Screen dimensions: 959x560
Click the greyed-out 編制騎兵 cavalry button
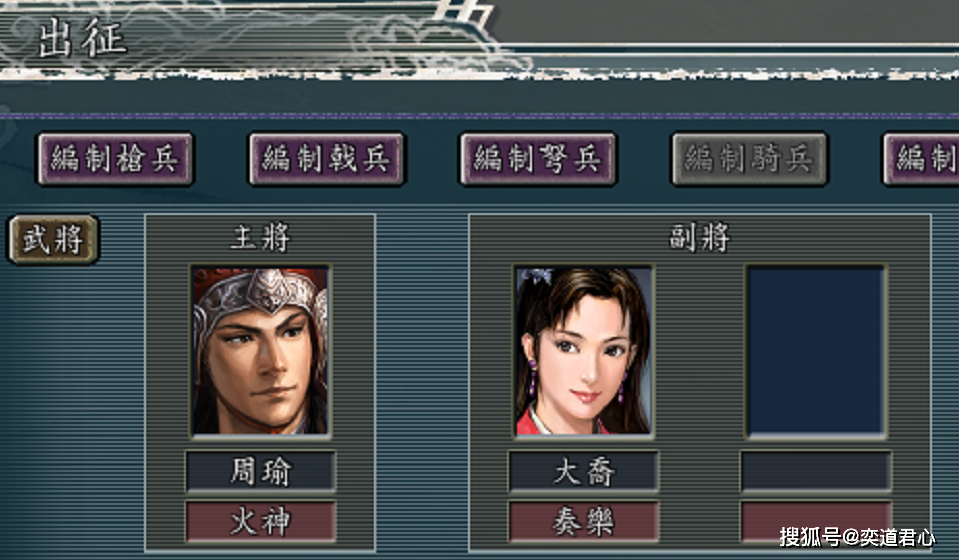[x=749, y=159]
